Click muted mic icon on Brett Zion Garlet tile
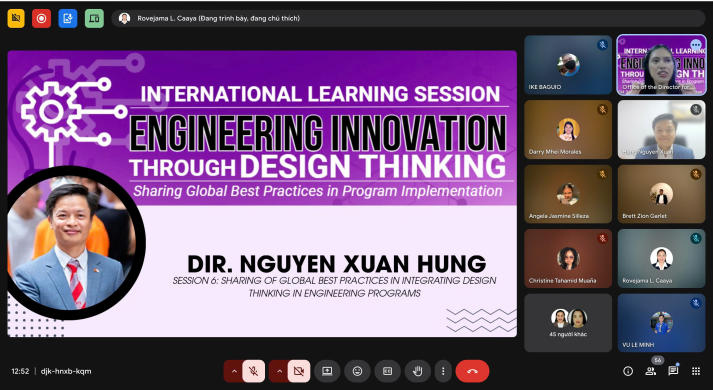The image size is (713, 390). pos(696,174)
